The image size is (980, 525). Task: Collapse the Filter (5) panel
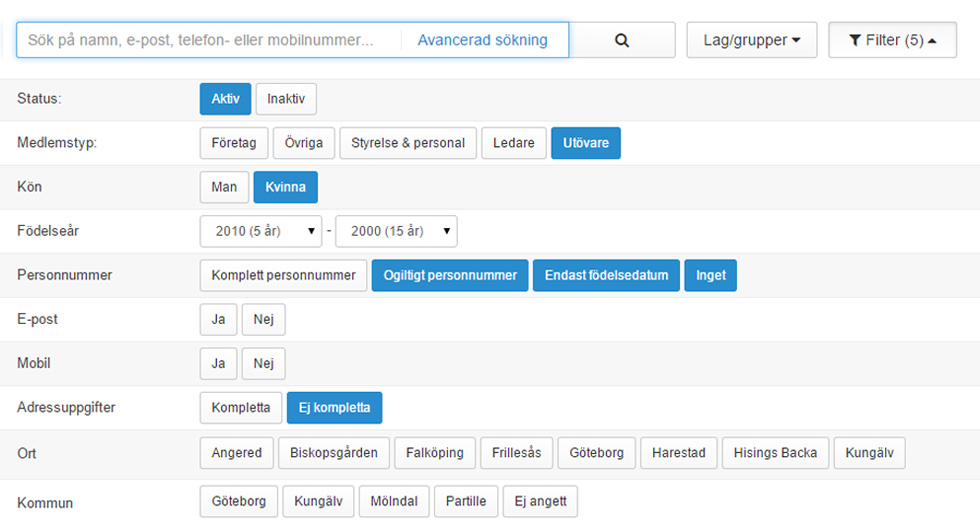pyautogui.click(x=892, y=41)
